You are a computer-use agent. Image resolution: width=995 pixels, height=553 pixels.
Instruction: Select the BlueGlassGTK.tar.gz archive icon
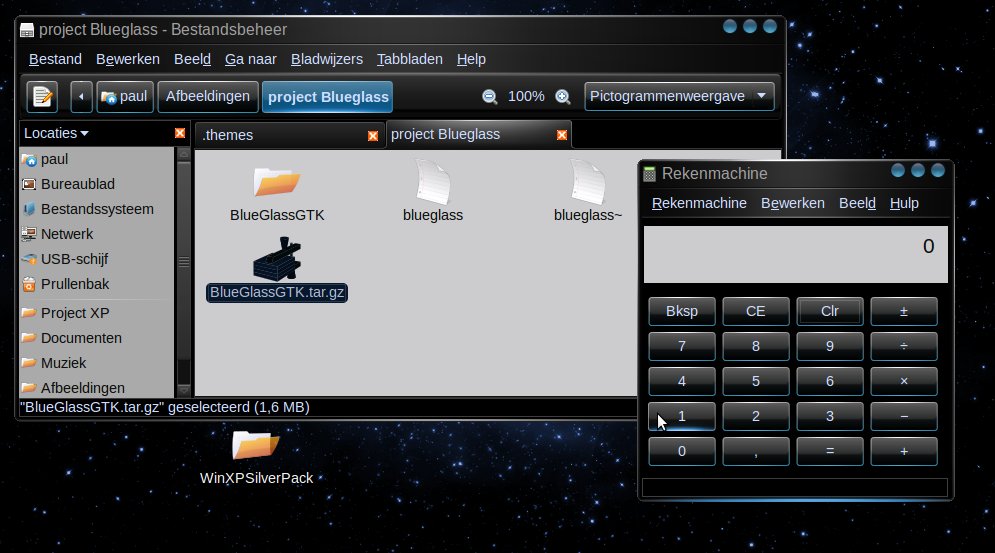[277, 259]
